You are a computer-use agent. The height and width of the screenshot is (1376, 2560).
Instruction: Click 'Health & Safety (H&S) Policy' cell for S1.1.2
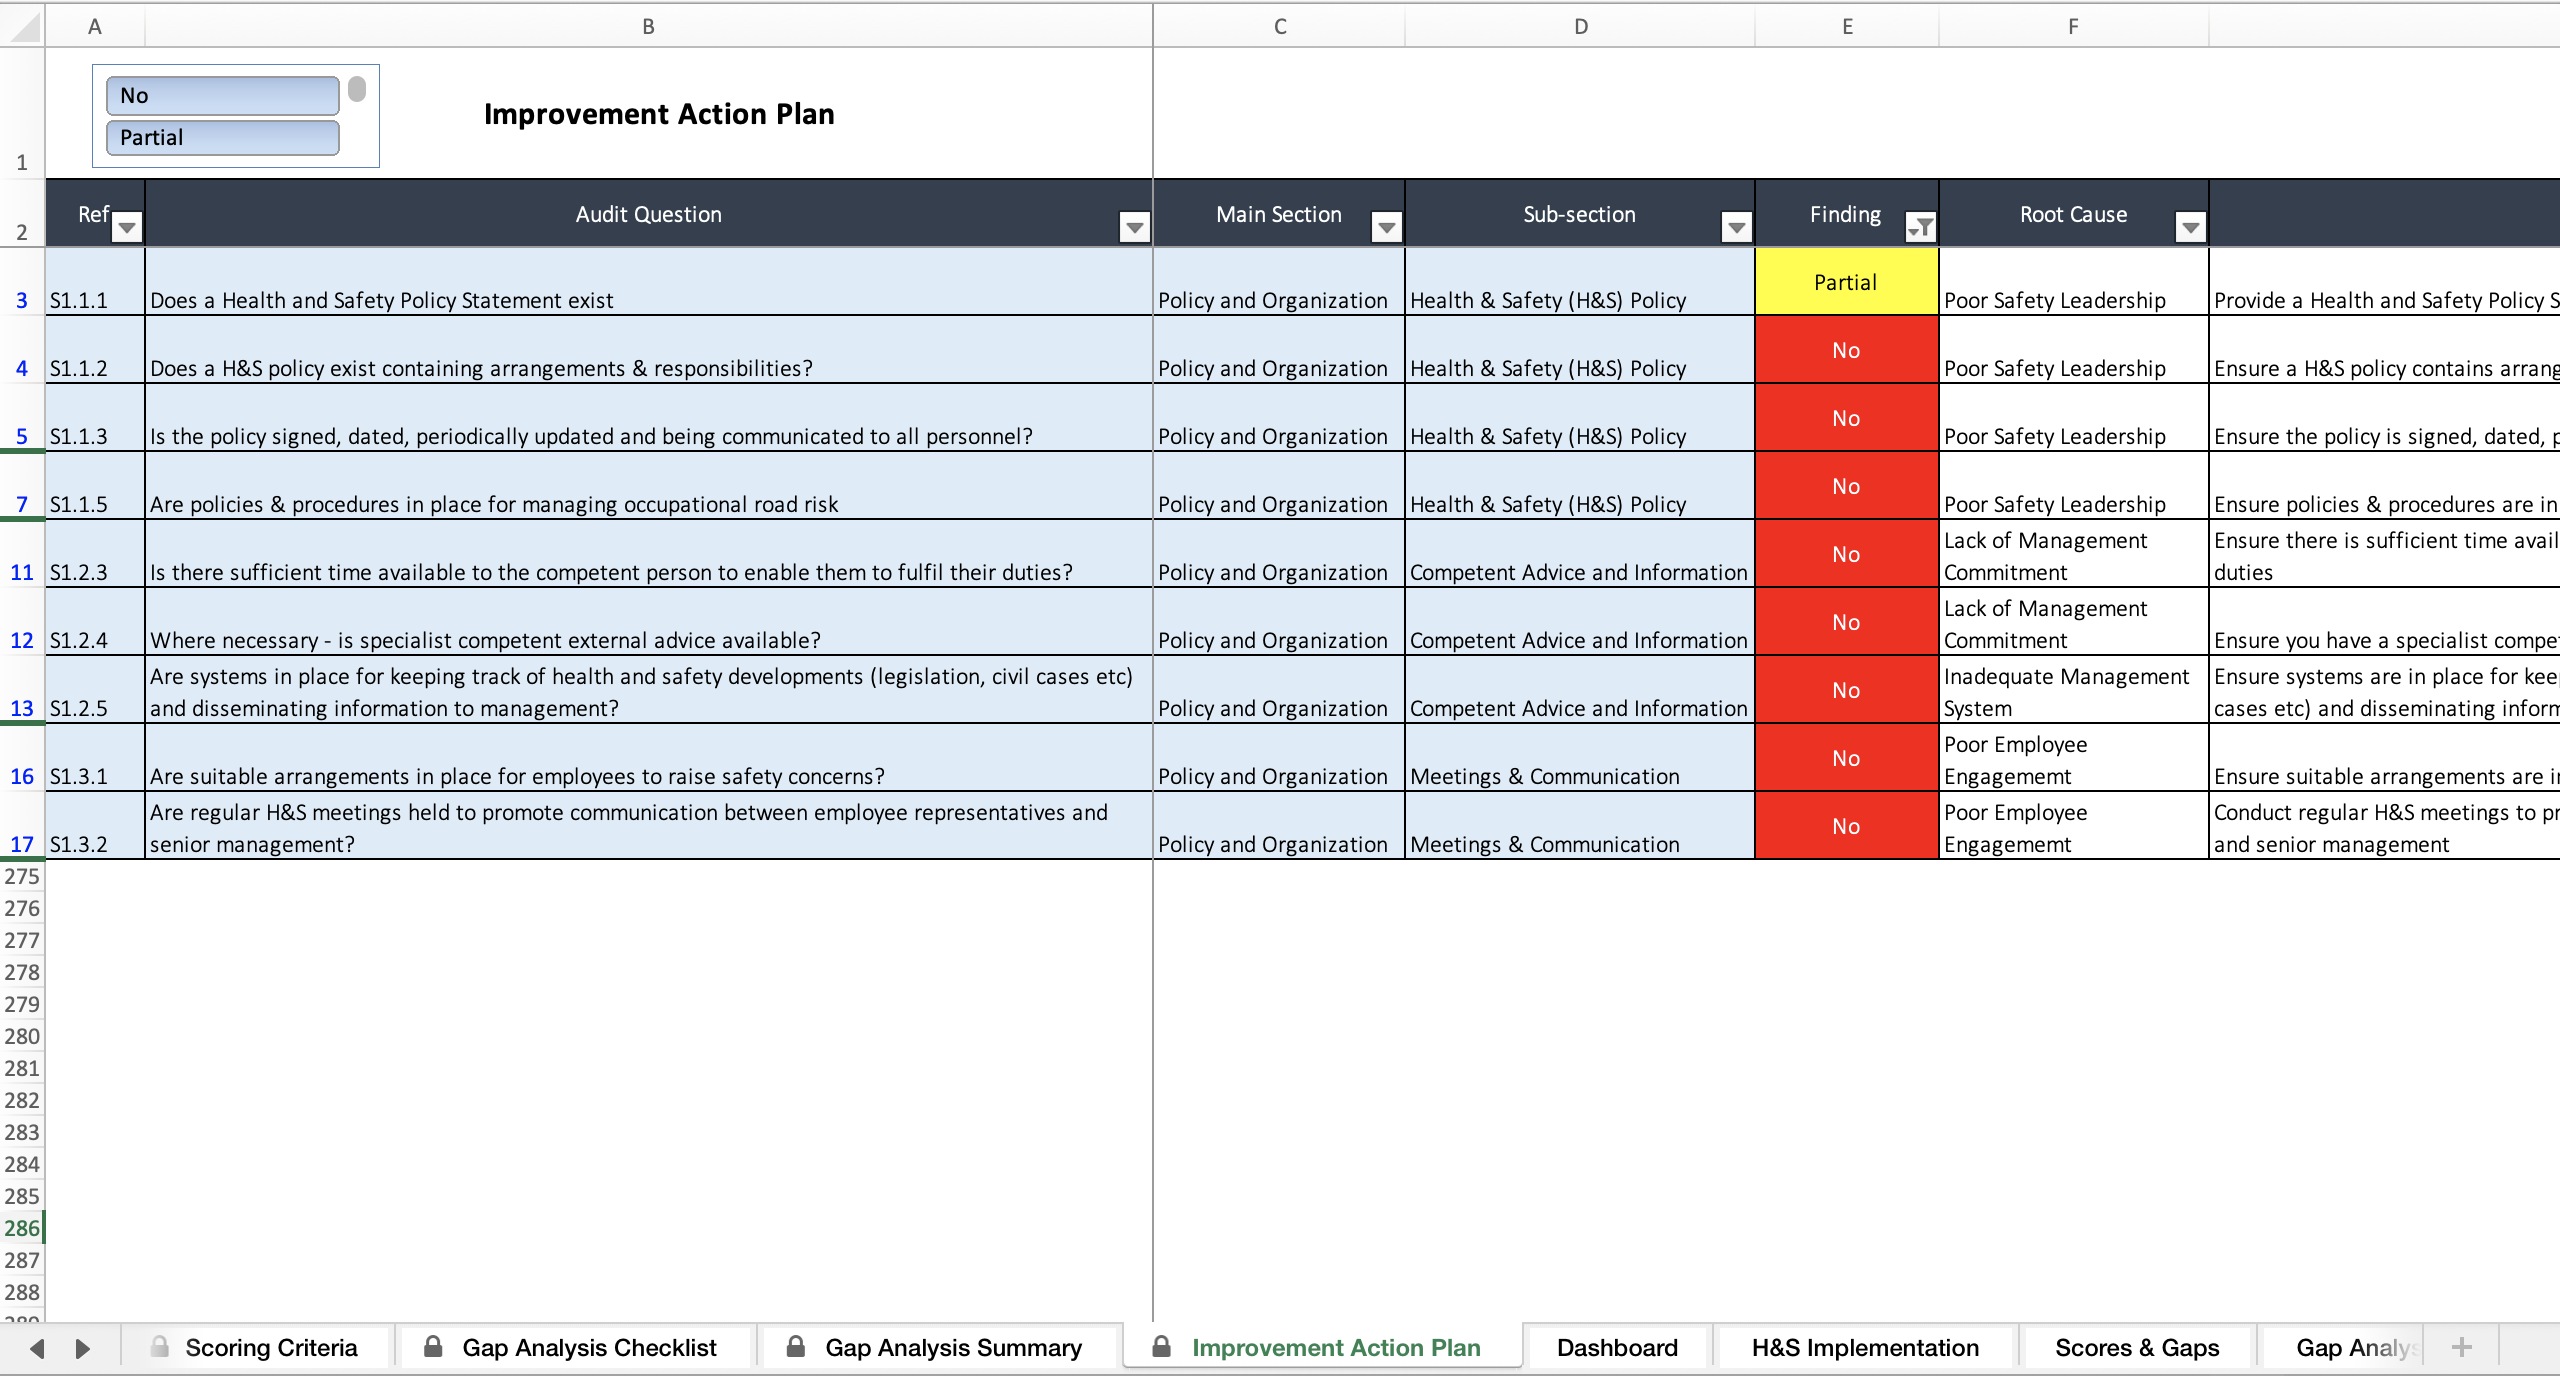coord(1580,350)
